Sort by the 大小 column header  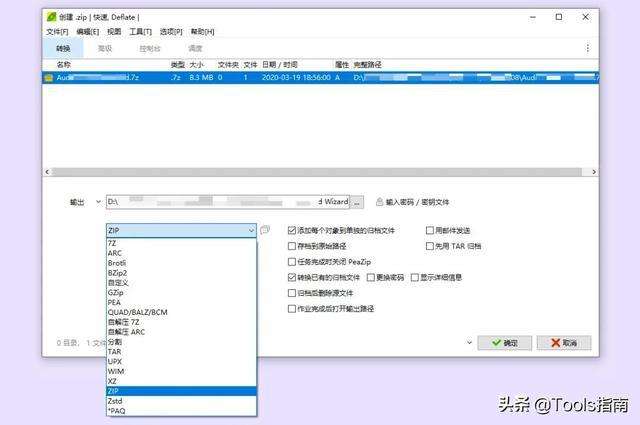coord(196,65)
